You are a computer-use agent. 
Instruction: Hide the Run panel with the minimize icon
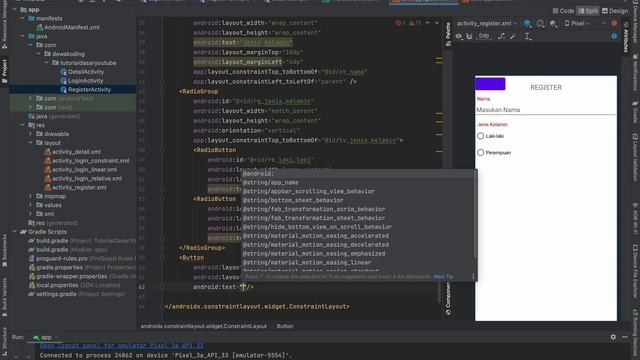coord(625,337)
